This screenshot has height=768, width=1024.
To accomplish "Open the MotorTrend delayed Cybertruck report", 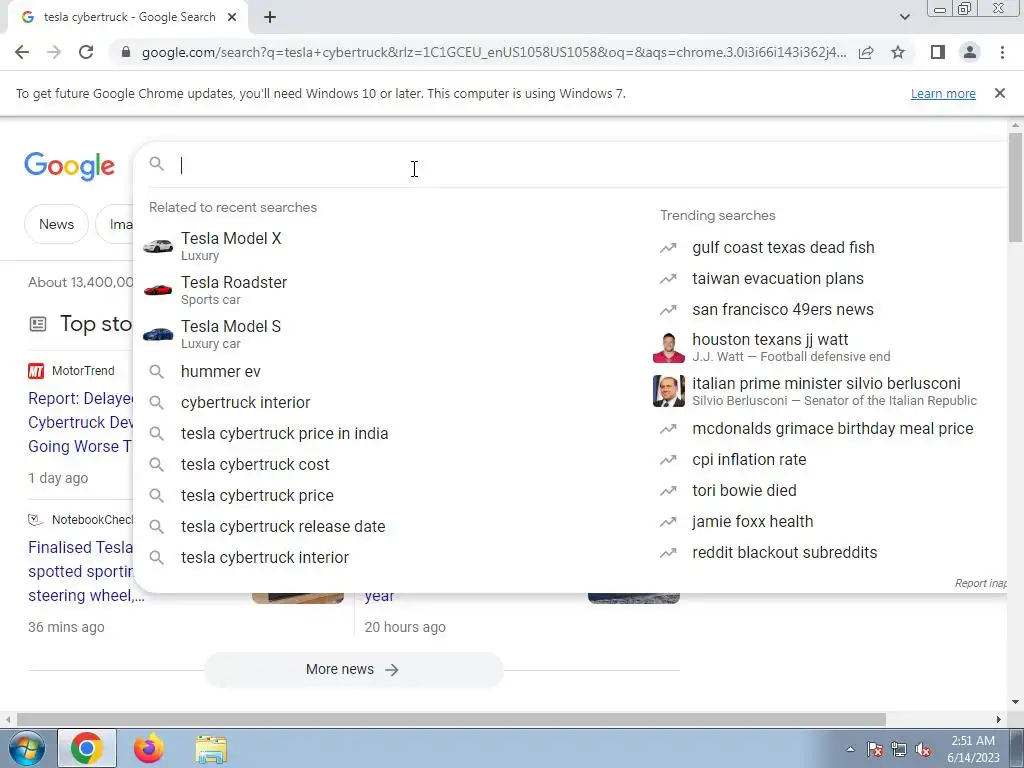I will coord(80,423).
